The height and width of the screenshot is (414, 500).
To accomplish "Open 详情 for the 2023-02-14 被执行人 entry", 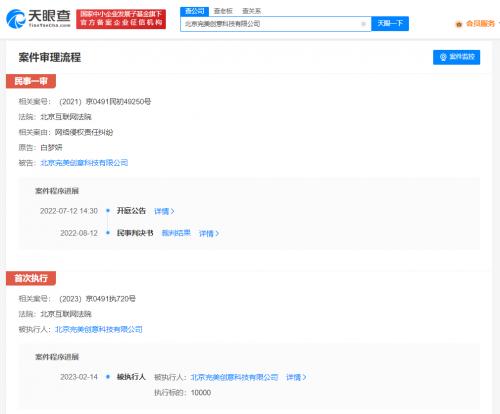I will coord(296,377).
